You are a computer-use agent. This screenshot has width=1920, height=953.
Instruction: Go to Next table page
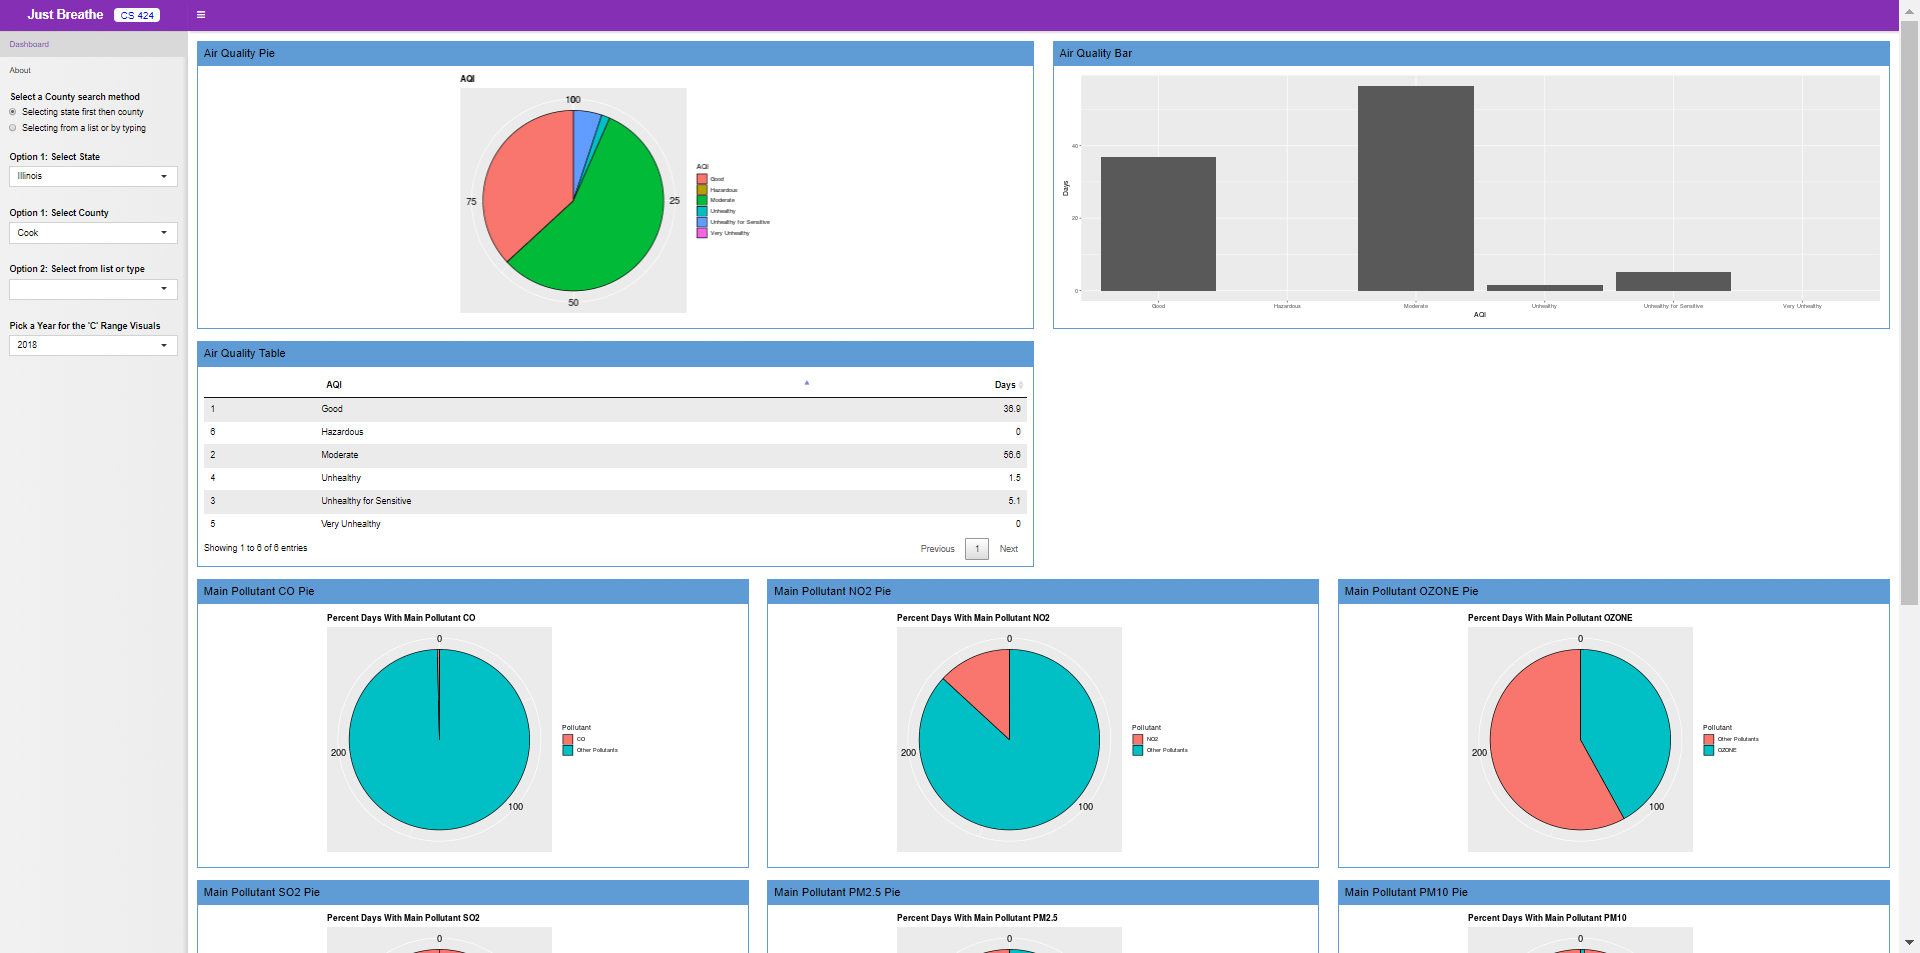click(x=1009, y=549)
